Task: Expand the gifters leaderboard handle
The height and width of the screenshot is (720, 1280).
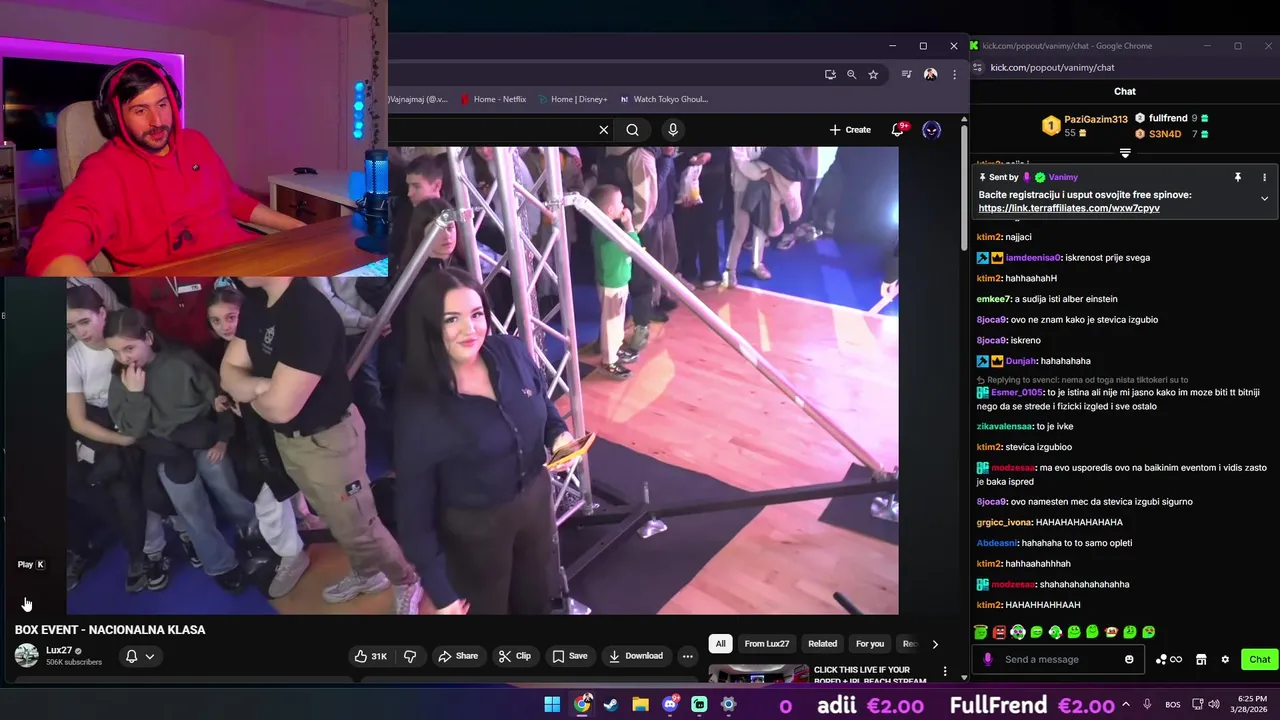Action: pyautogui.click(x=1125, y=153)
